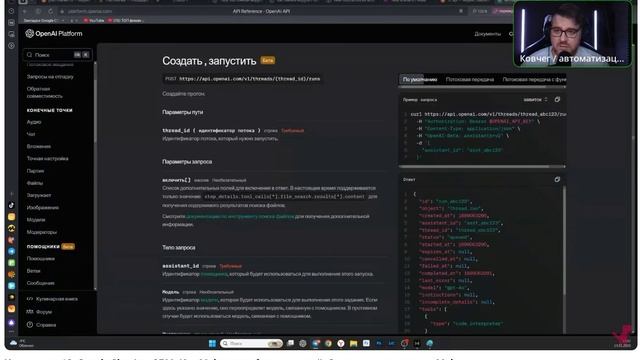Screen dimensions: 640x360
Task: Click the помощника link in assistant_id description
Action: click(x=214, y=274)
